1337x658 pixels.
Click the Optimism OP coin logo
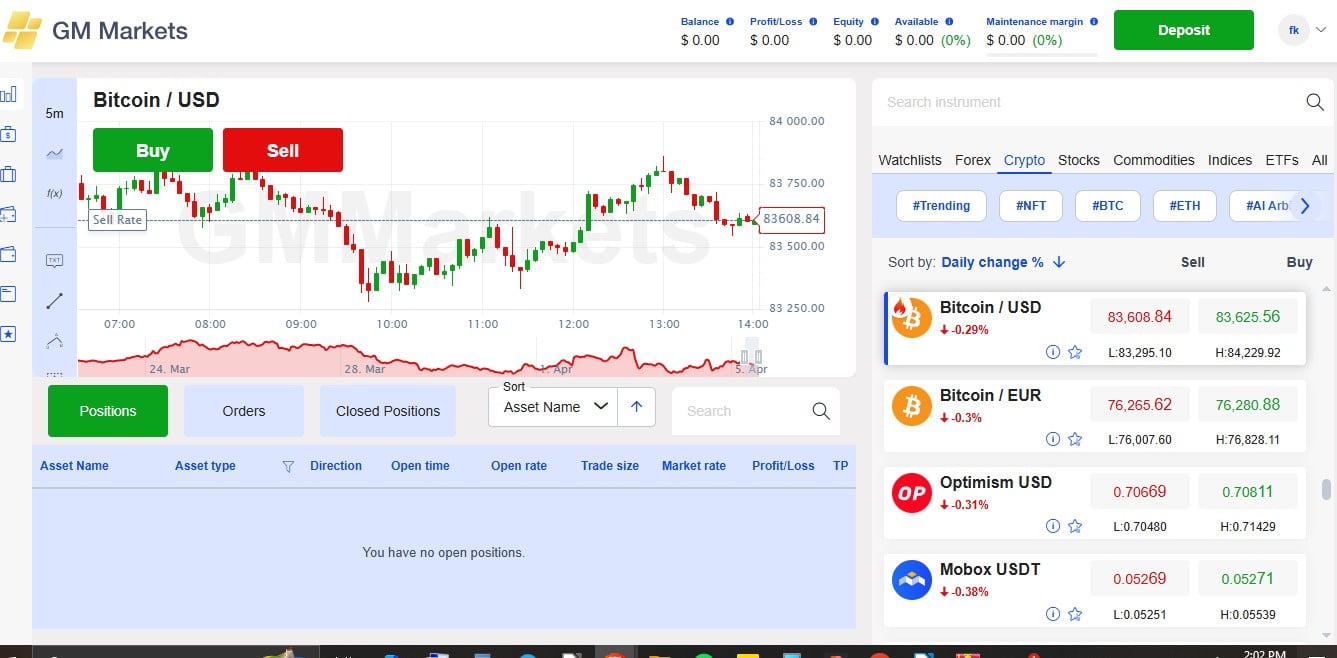[x=911, y=493]
